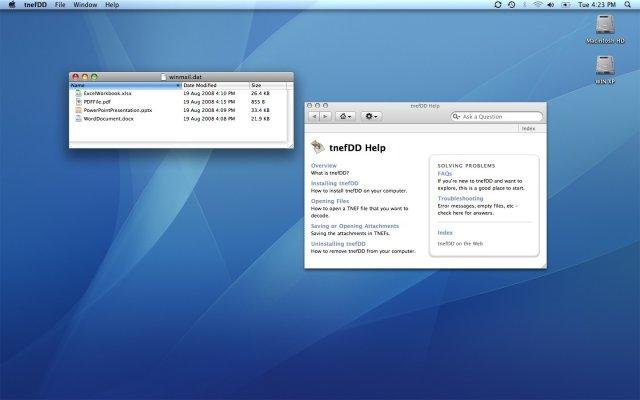The width and height of the screenshot is (640, 400).
Task: Go back in tnefDD Help viewer
Action: [x=314, y=116]
